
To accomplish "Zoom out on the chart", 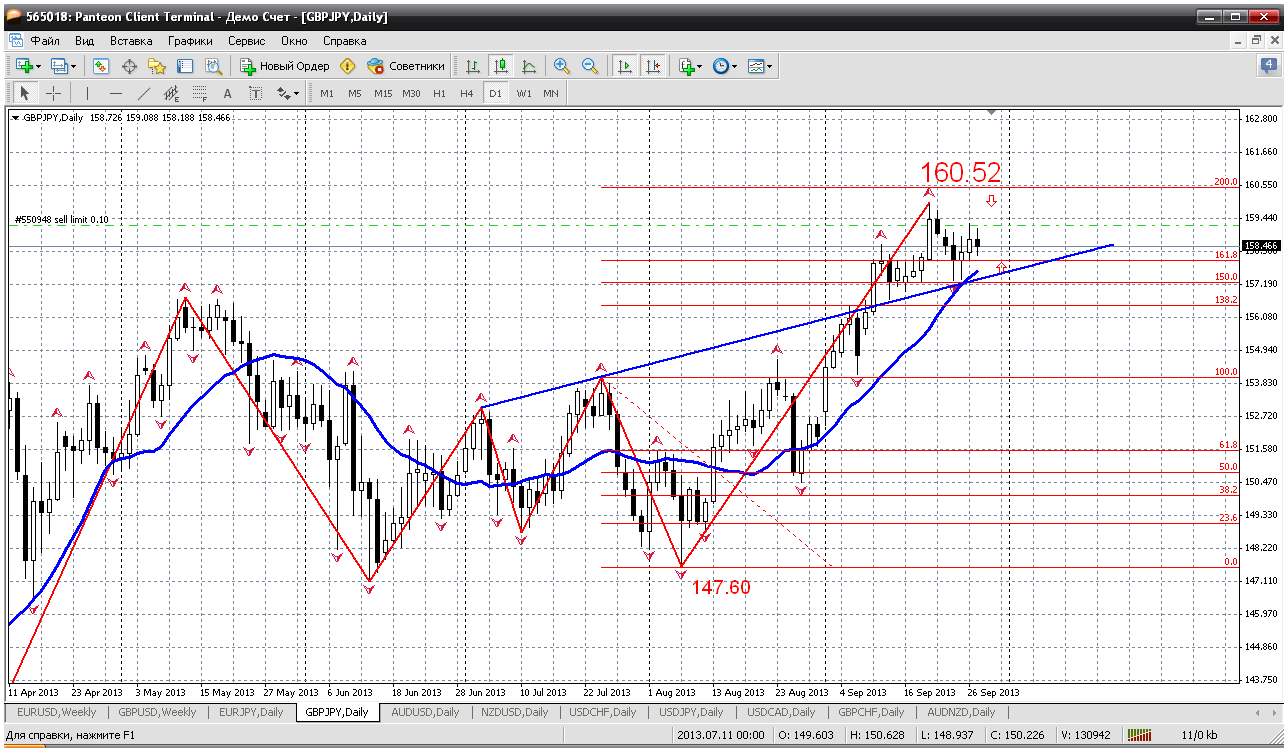I will click(590, 66).
